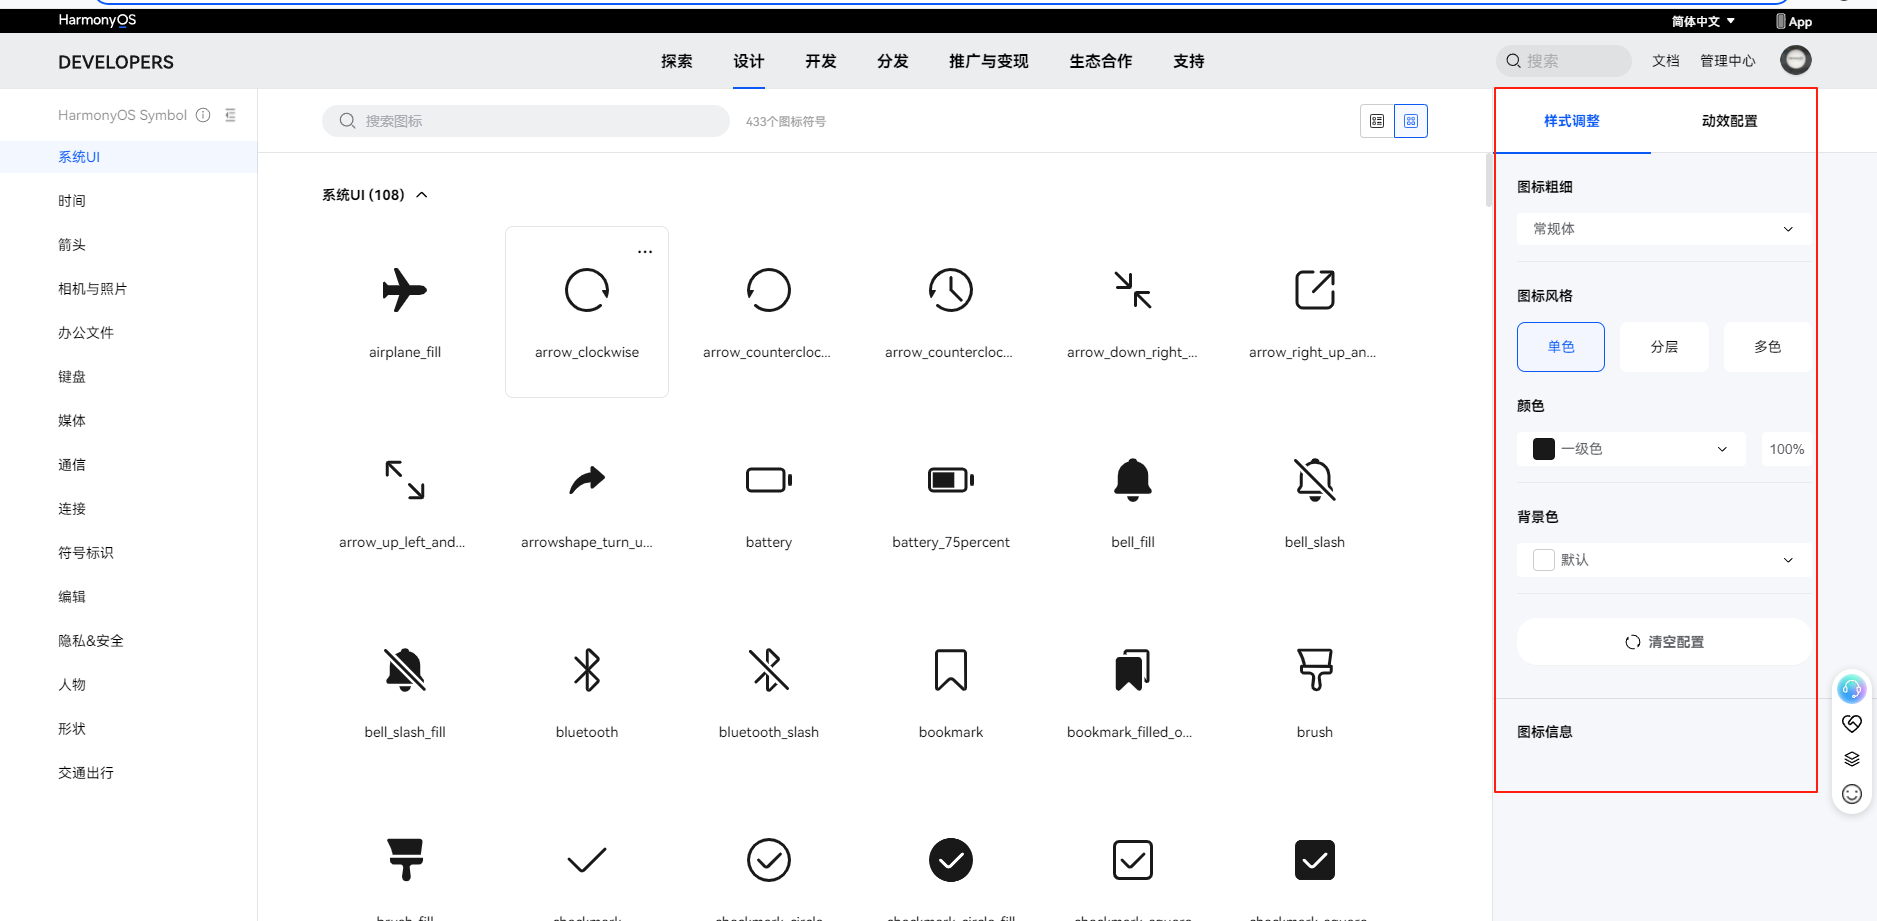Pick the arrow_right_up_an... square icon
This screenshot has width=1877, height=921.
point(1315,290)
